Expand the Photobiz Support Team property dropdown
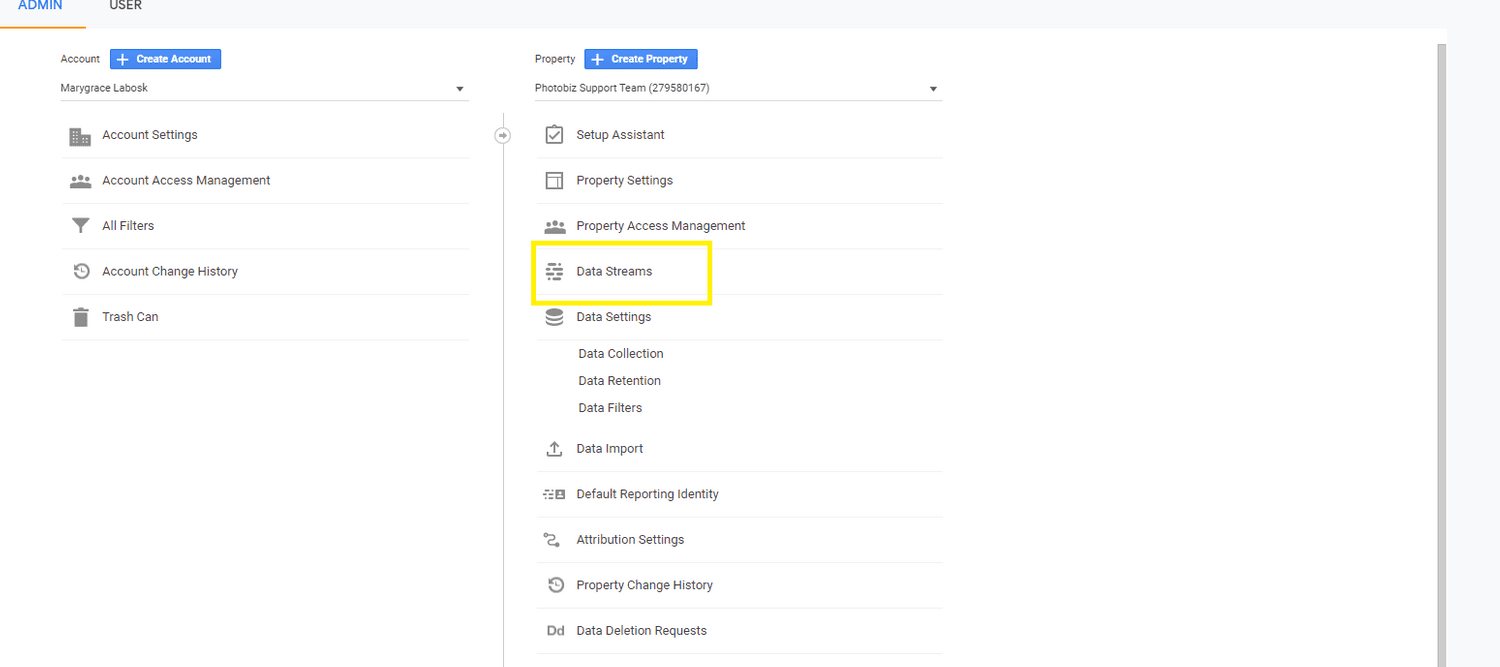 (x=932, y=88)
